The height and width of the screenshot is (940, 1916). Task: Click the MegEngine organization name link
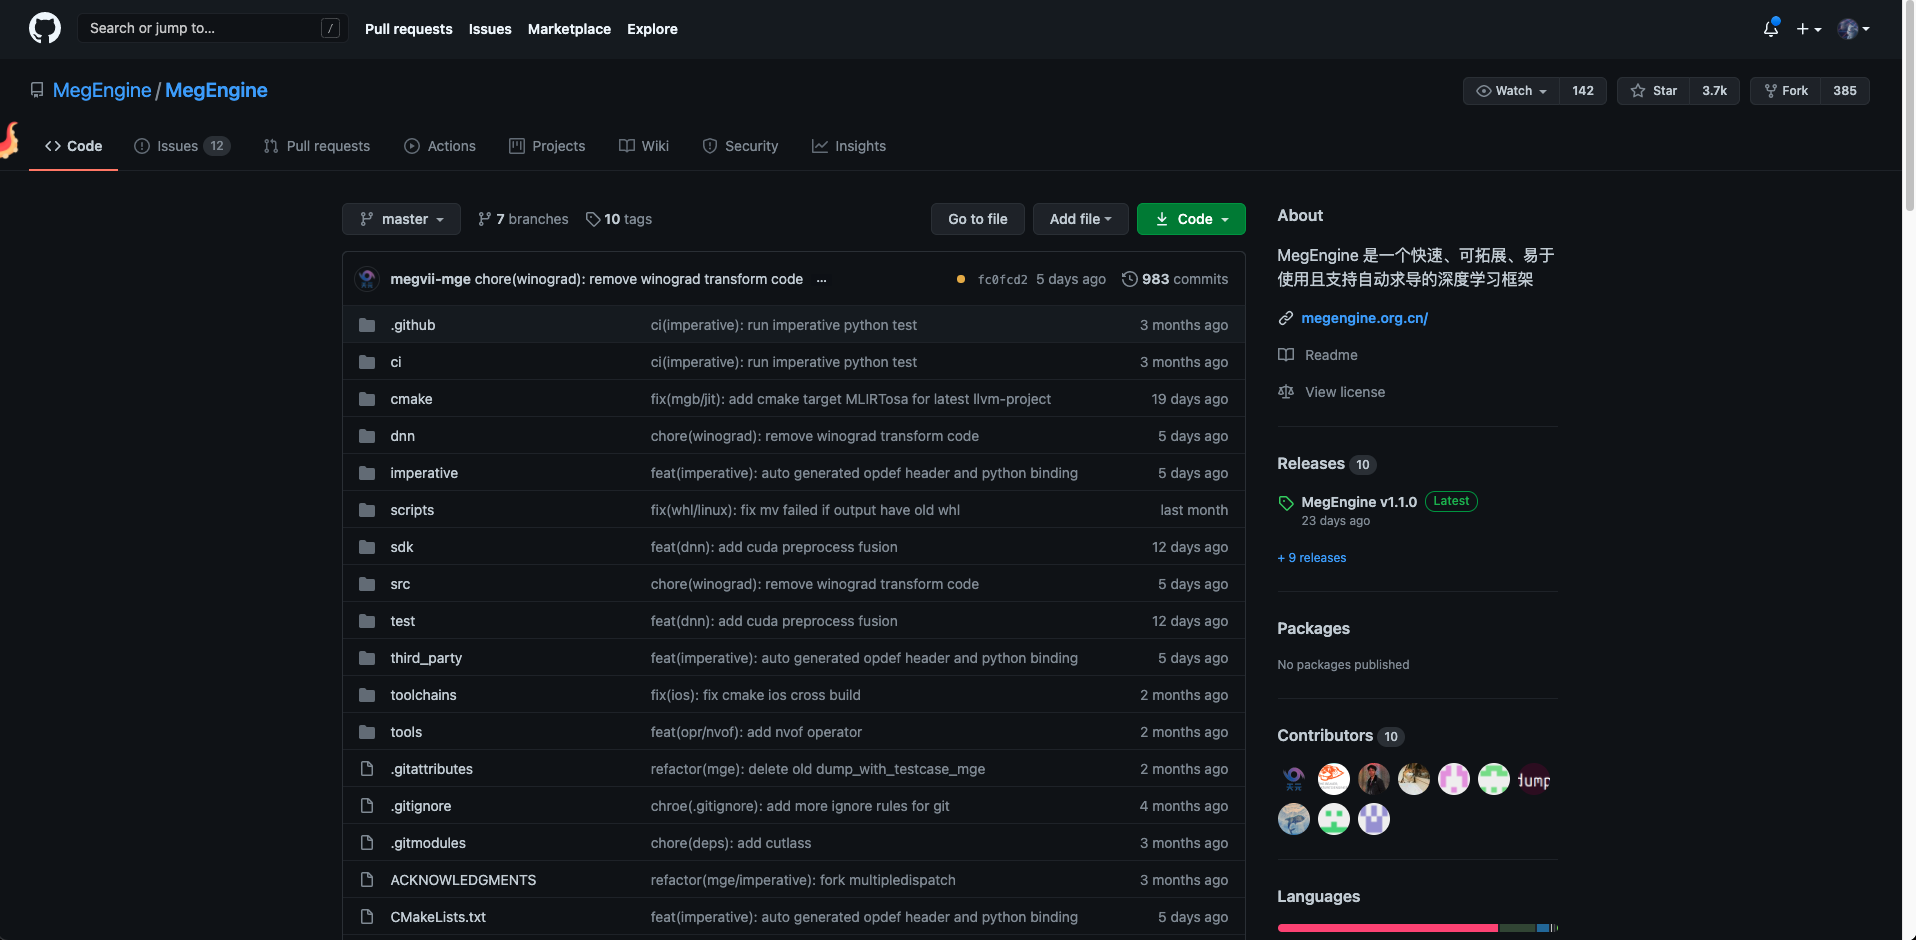click(x=101, y=90)
